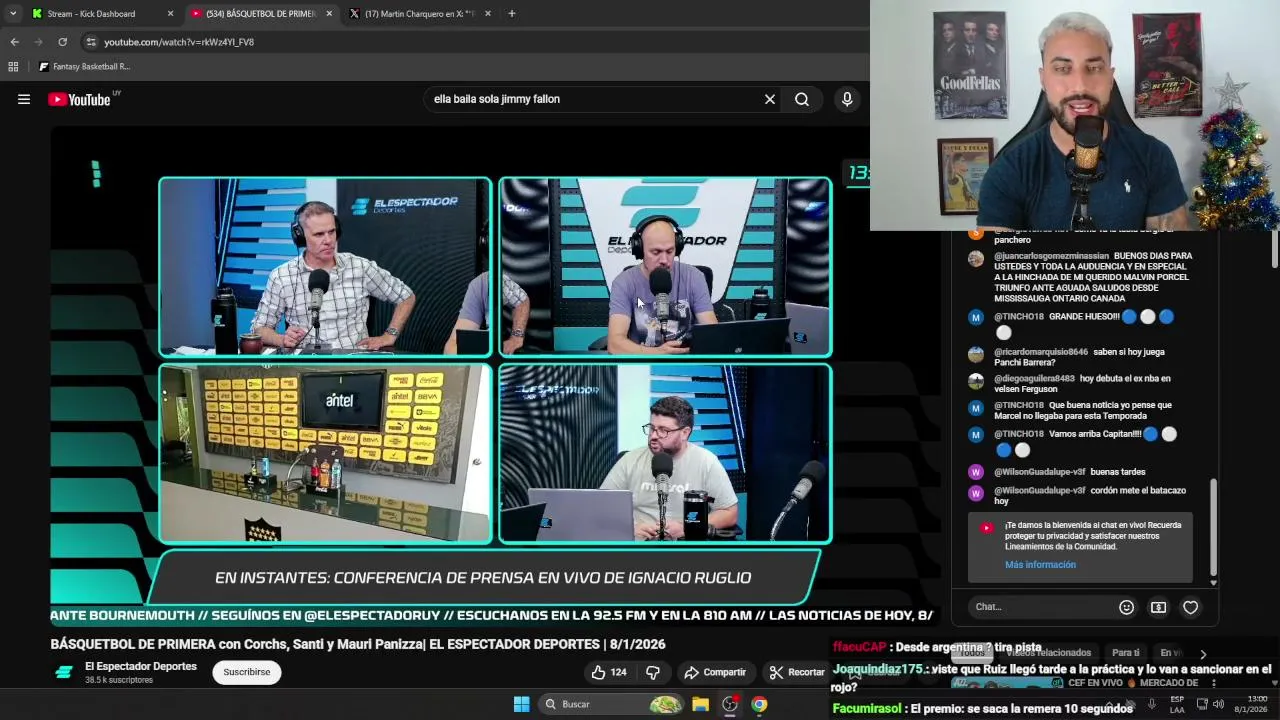
Task: Start voice search with the microphone
Action: (x=847, y=99)
